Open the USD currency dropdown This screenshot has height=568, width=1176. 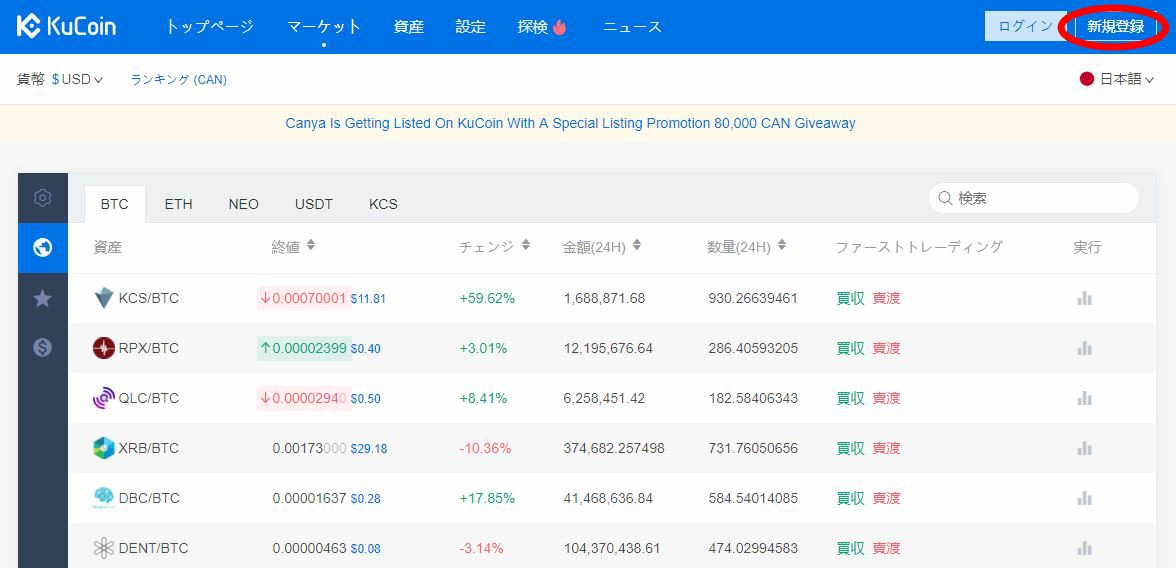click(x=77, y=79)
